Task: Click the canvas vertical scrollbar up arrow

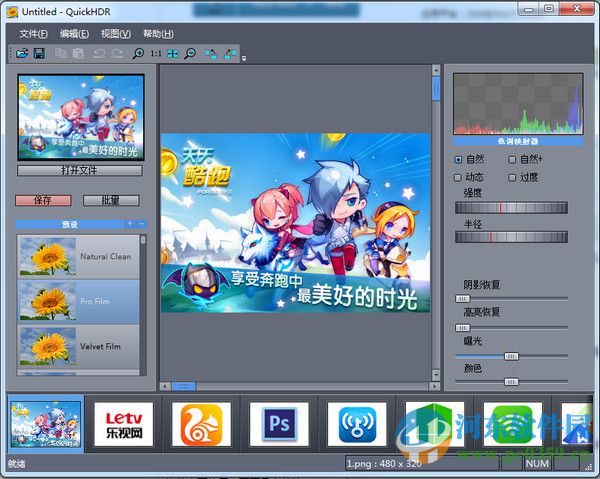Action: click(436, 70)
